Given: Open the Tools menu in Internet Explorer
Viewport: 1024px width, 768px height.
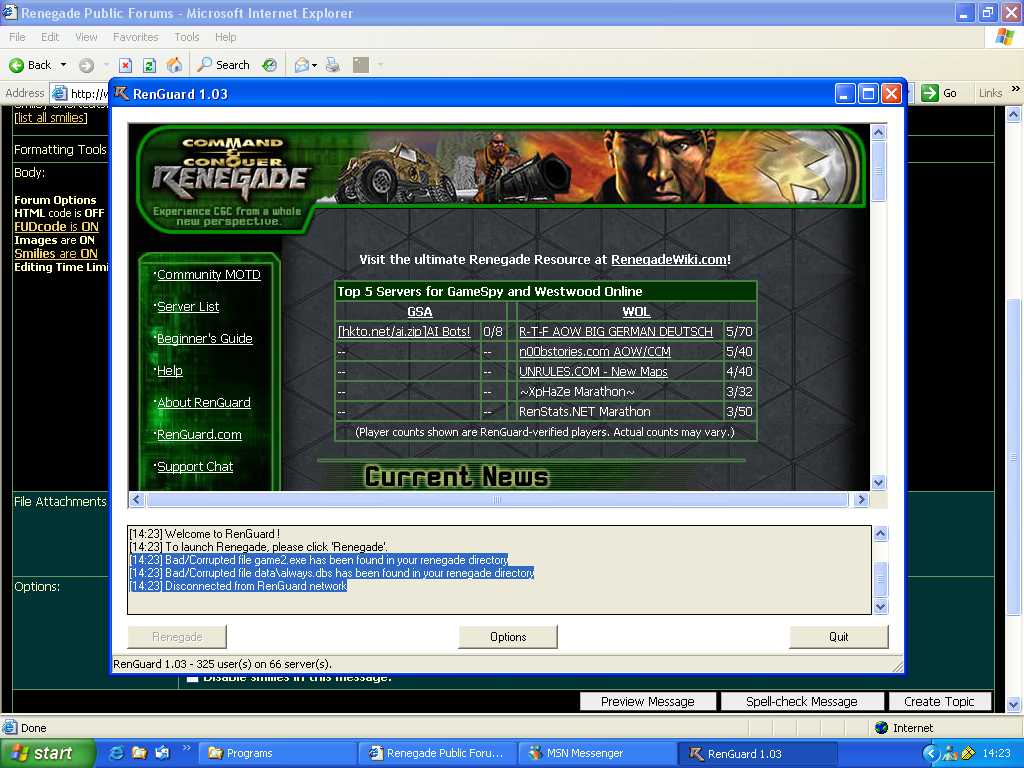Looking at the screenshot, I should (187, 37).
